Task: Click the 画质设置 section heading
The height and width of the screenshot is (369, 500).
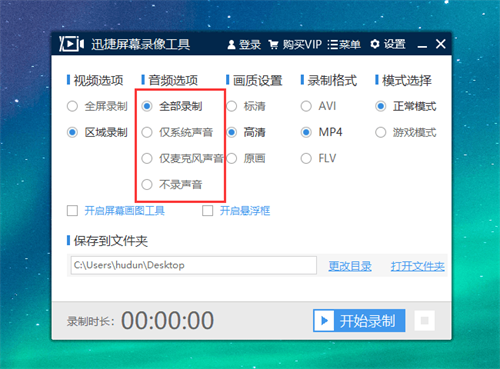Action: coord(258,80)
